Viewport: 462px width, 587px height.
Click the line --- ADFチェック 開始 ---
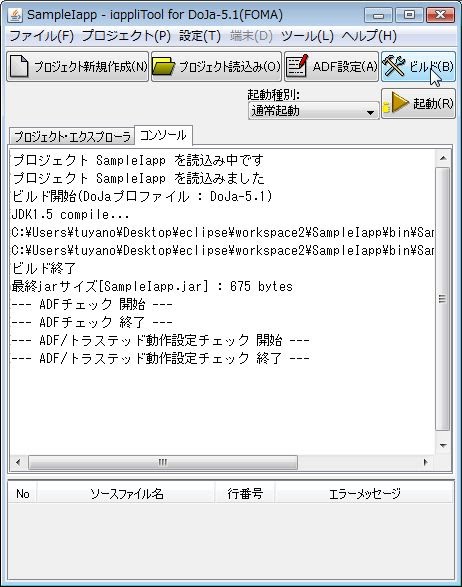click(x=92, y=304)
